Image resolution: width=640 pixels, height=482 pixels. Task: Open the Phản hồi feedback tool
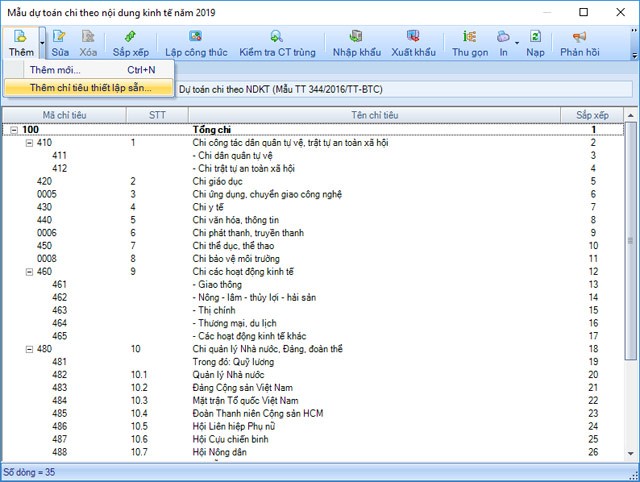click(580, 37)
